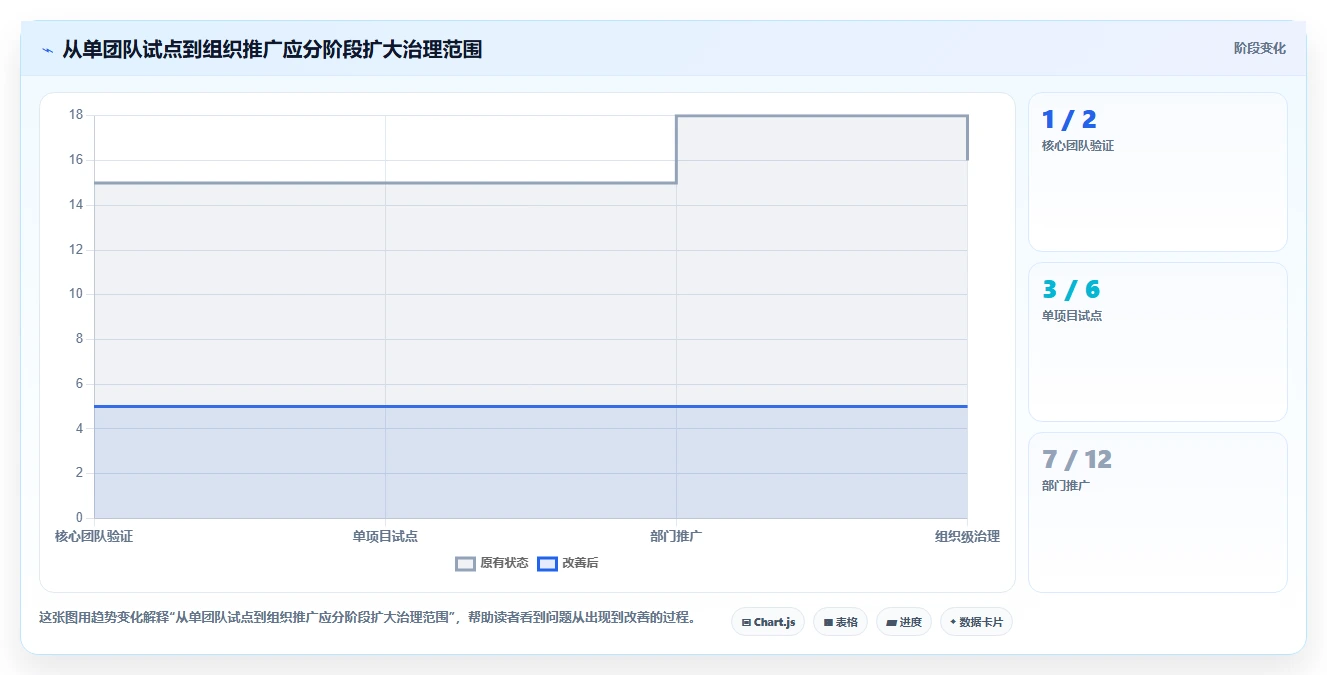Click the chart title 从单团队试点到组织推广应分阶段扩大治理范围
This screenshot has height=675, width=1327.
[272, 49]
